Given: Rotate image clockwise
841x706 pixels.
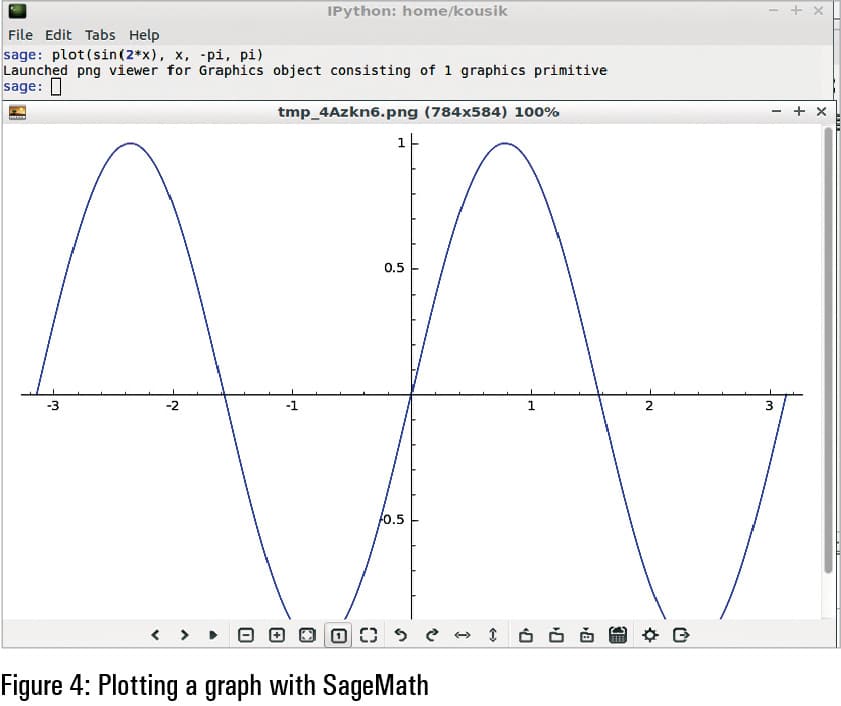Looking at the screenshot, I should click(432, 635).
